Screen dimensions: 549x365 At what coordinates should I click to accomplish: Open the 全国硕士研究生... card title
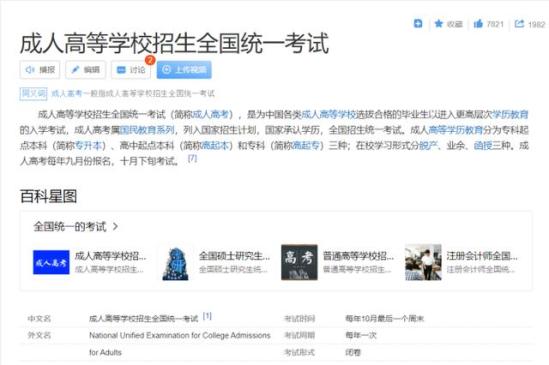(x=235, y=256)
